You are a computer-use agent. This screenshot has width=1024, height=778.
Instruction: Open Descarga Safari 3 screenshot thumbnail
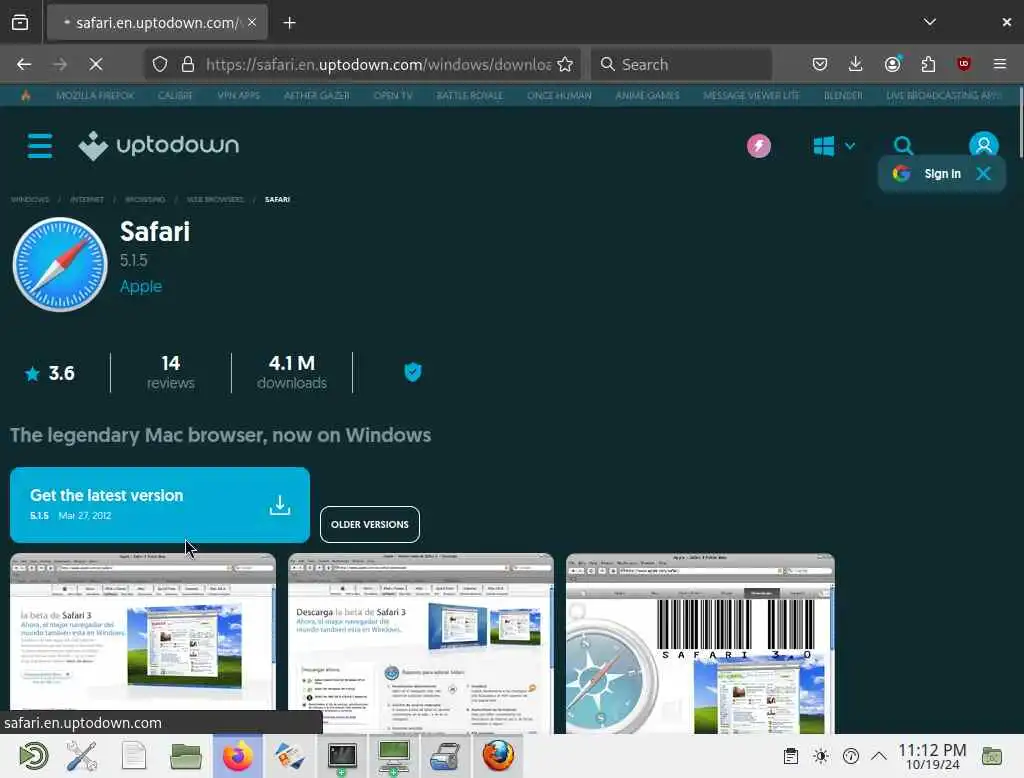point(421,643)
